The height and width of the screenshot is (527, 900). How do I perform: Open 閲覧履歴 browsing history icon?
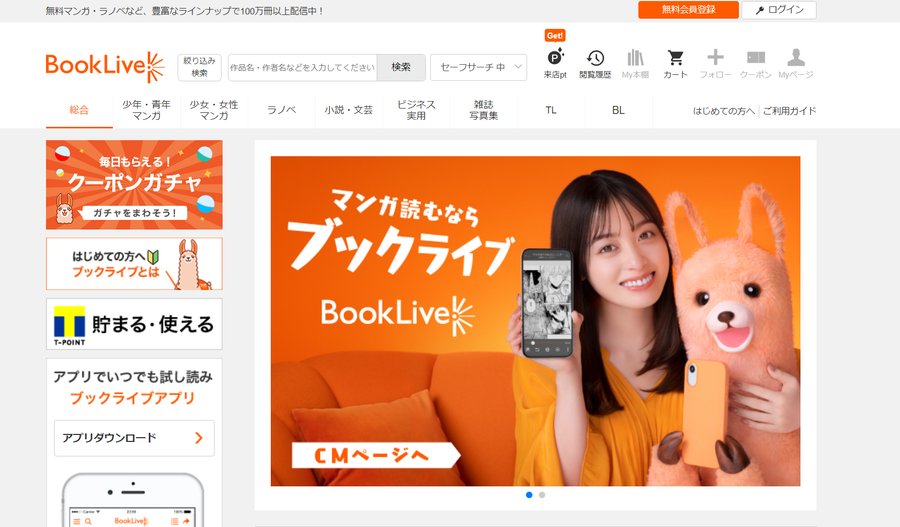coord(595,63)
